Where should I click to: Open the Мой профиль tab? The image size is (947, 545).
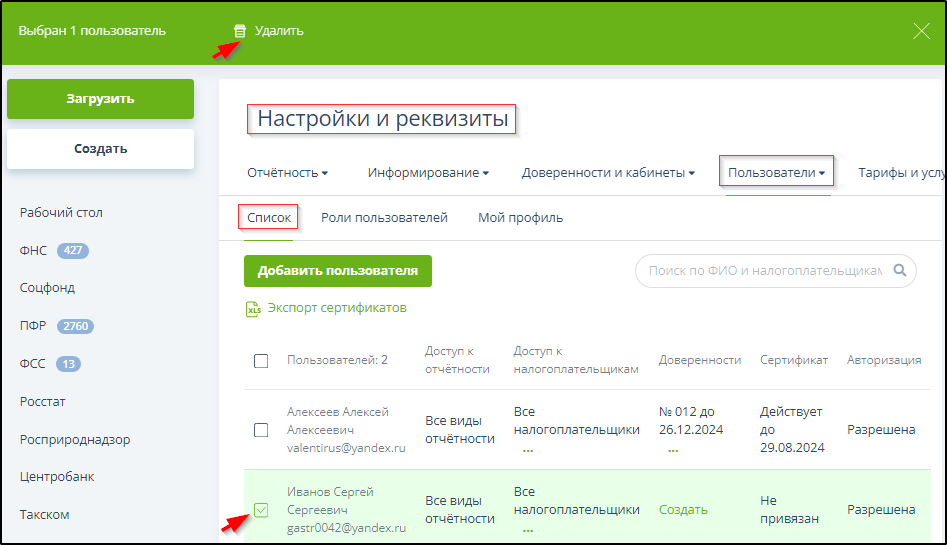coord(520,217)
